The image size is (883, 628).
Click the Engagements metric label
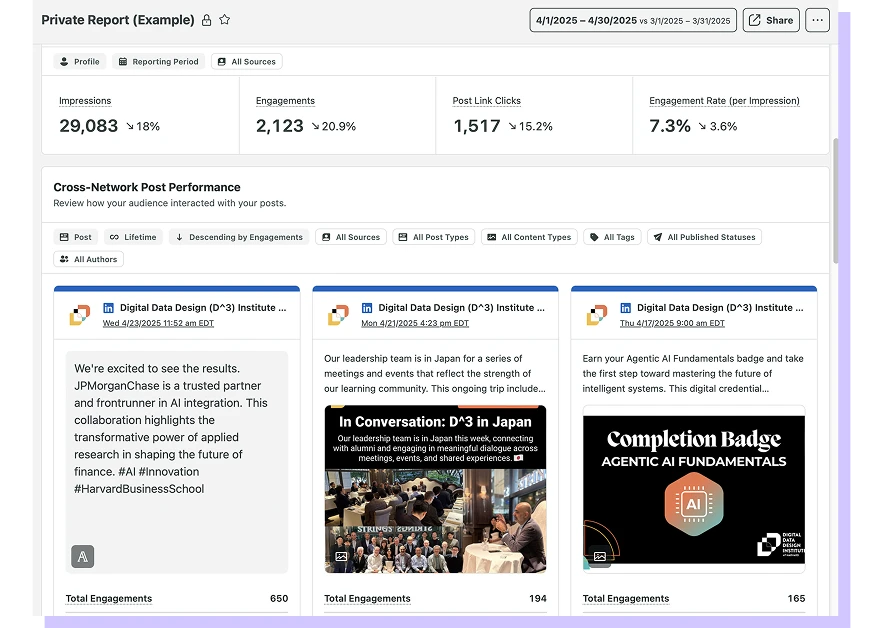click(285, 101)
